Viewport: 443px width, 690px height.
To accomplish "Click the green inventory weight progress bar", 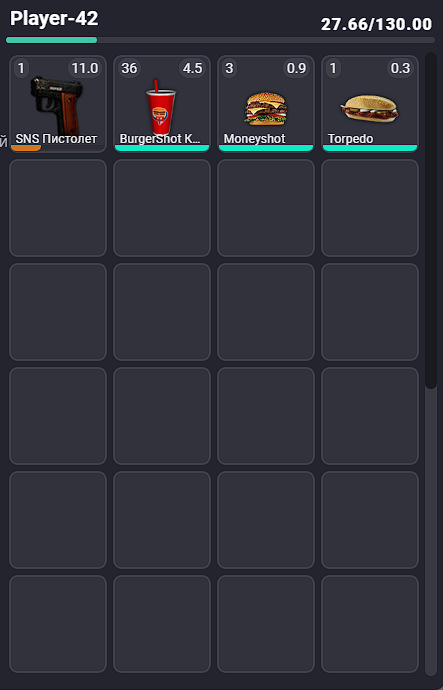I will pyautogui.click(x=51, y=40).
